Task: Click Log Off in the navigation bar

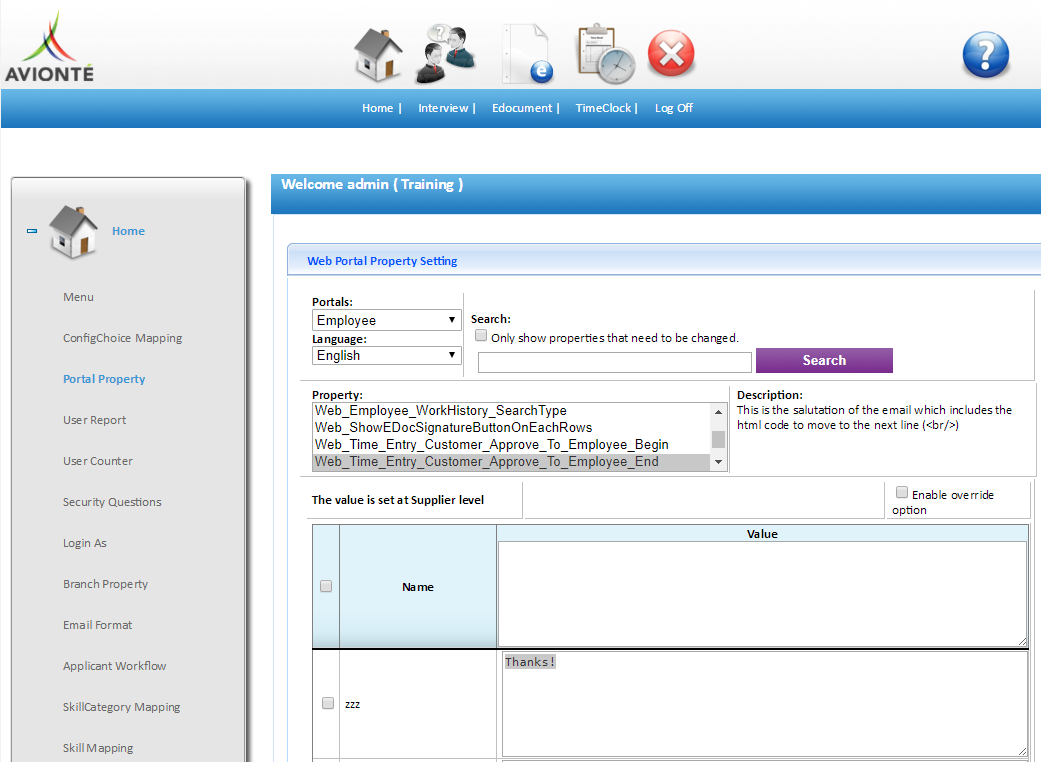Action: 674,108
